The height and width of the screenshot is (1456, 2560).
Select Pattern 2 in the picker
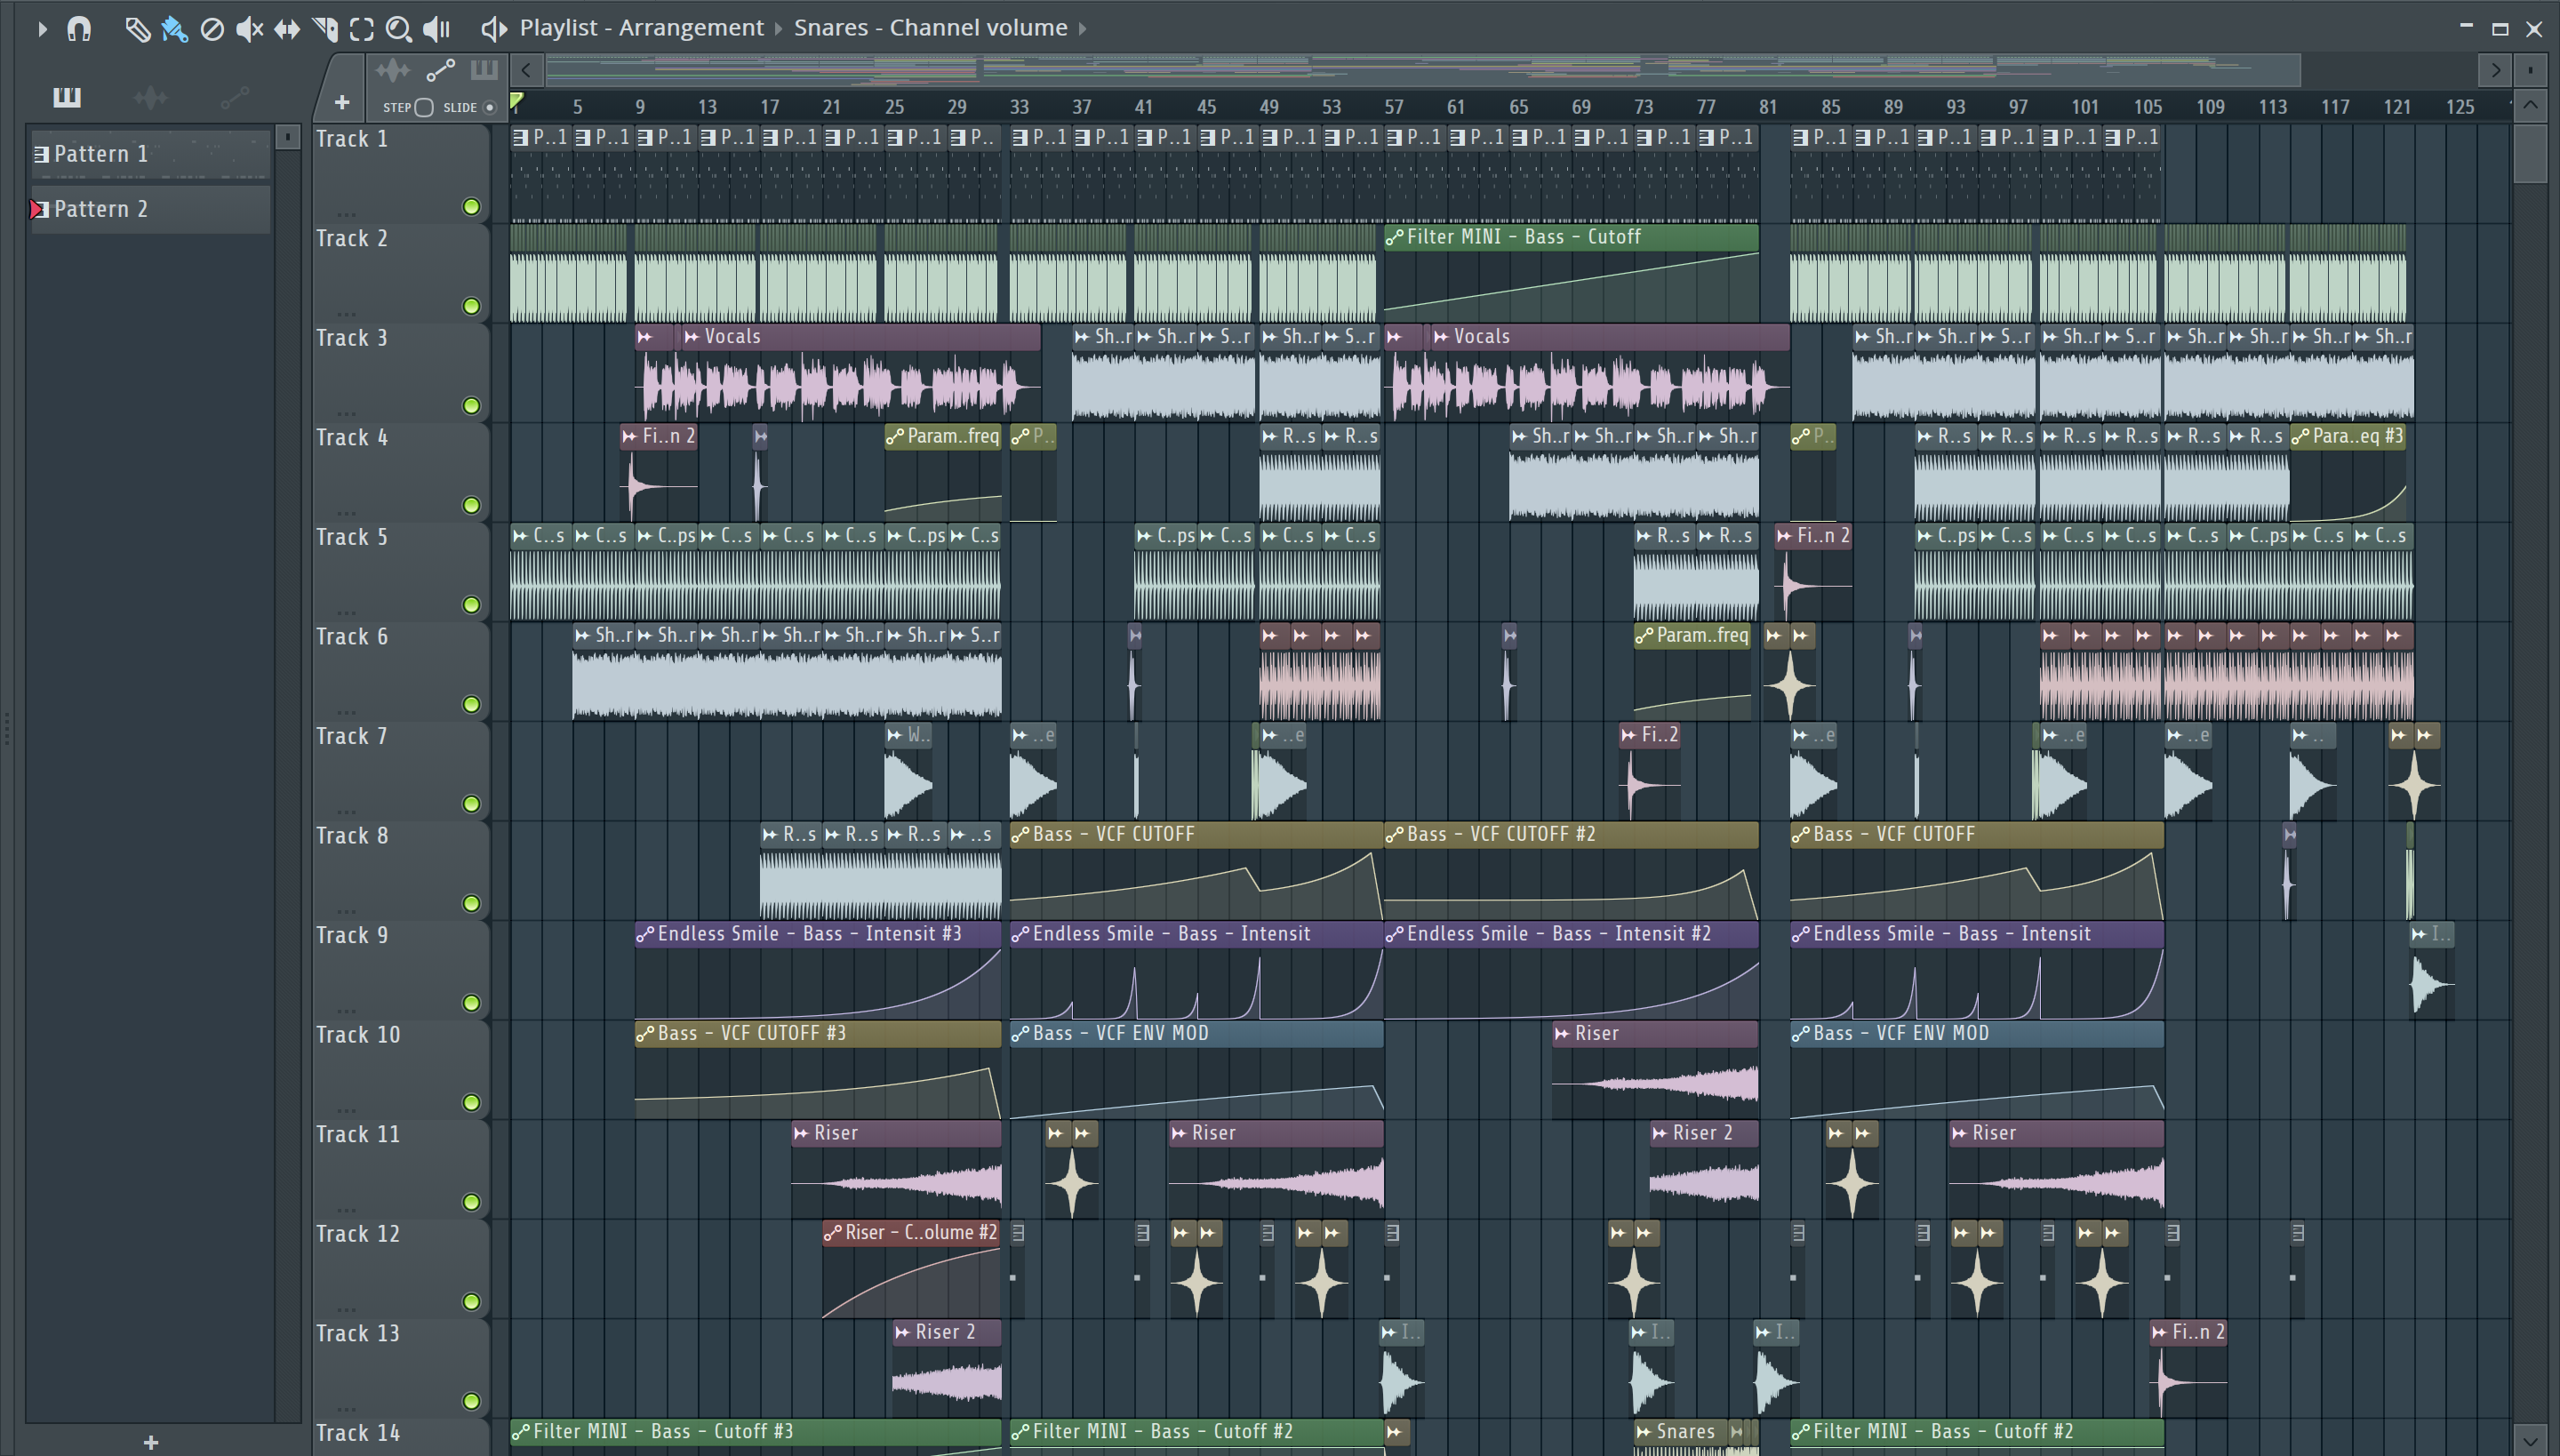tap(150, 209)
